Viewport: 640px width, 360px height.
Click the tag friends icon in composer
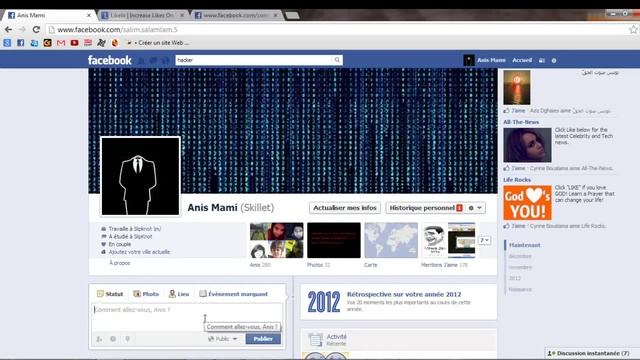coord(99,339)
